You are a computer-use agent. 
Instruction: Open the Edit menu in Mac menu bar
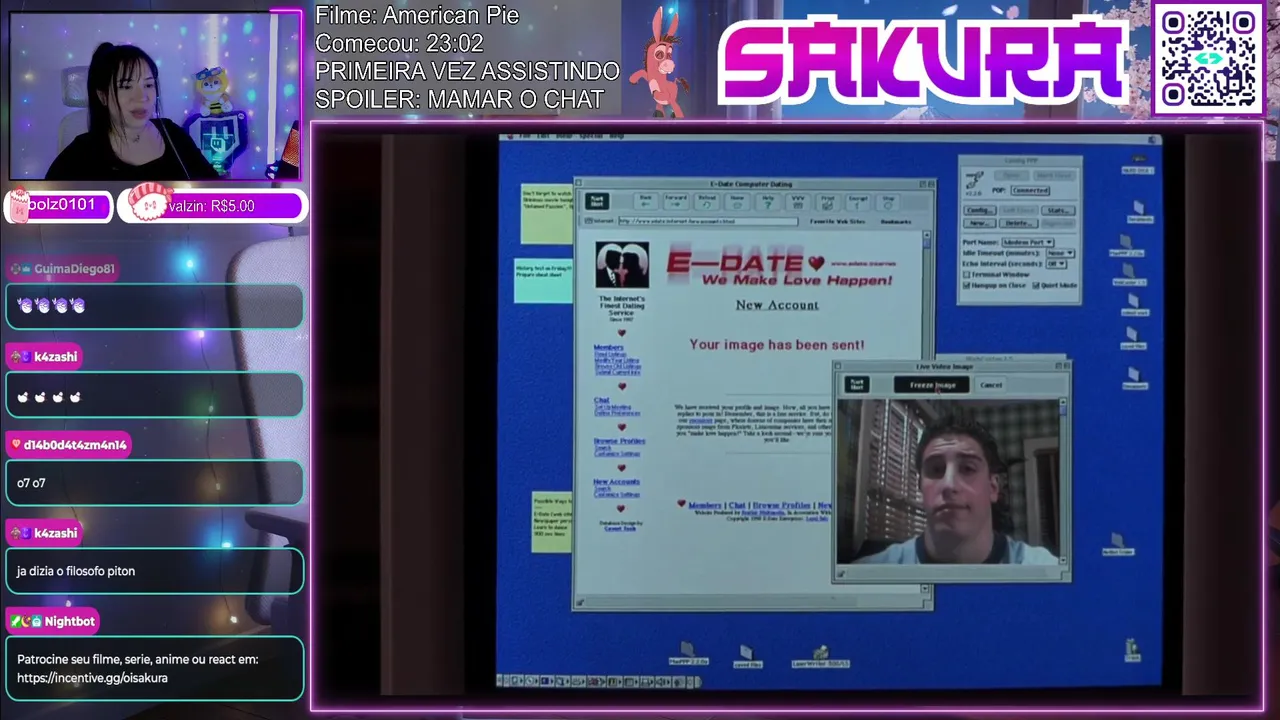(543, 136)
